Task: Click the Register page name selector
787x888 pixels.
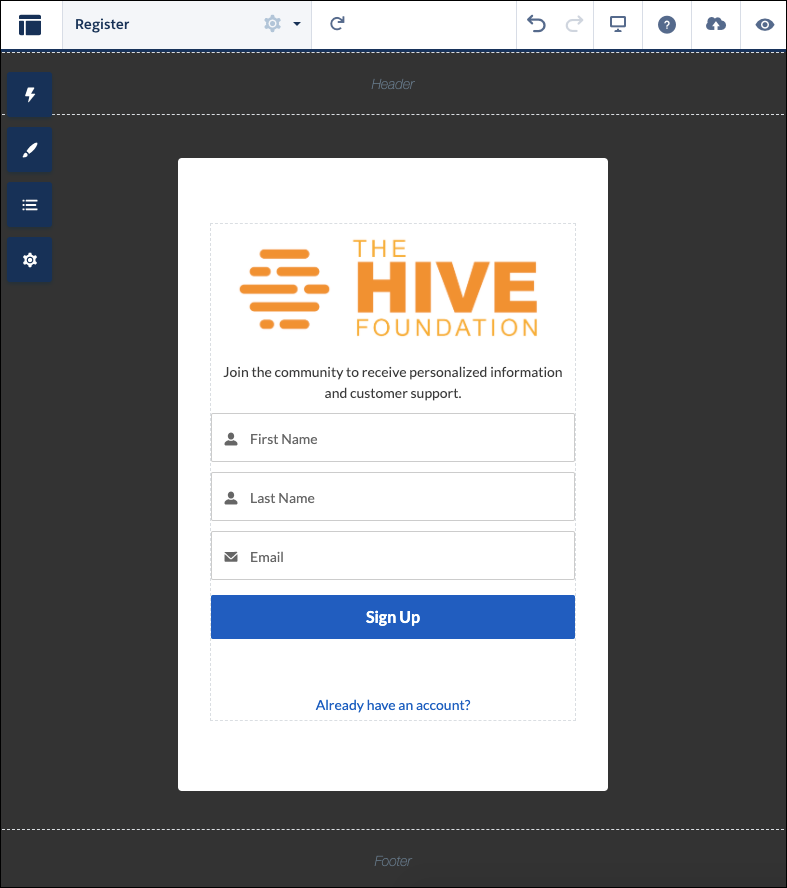Action: [187, 24]
